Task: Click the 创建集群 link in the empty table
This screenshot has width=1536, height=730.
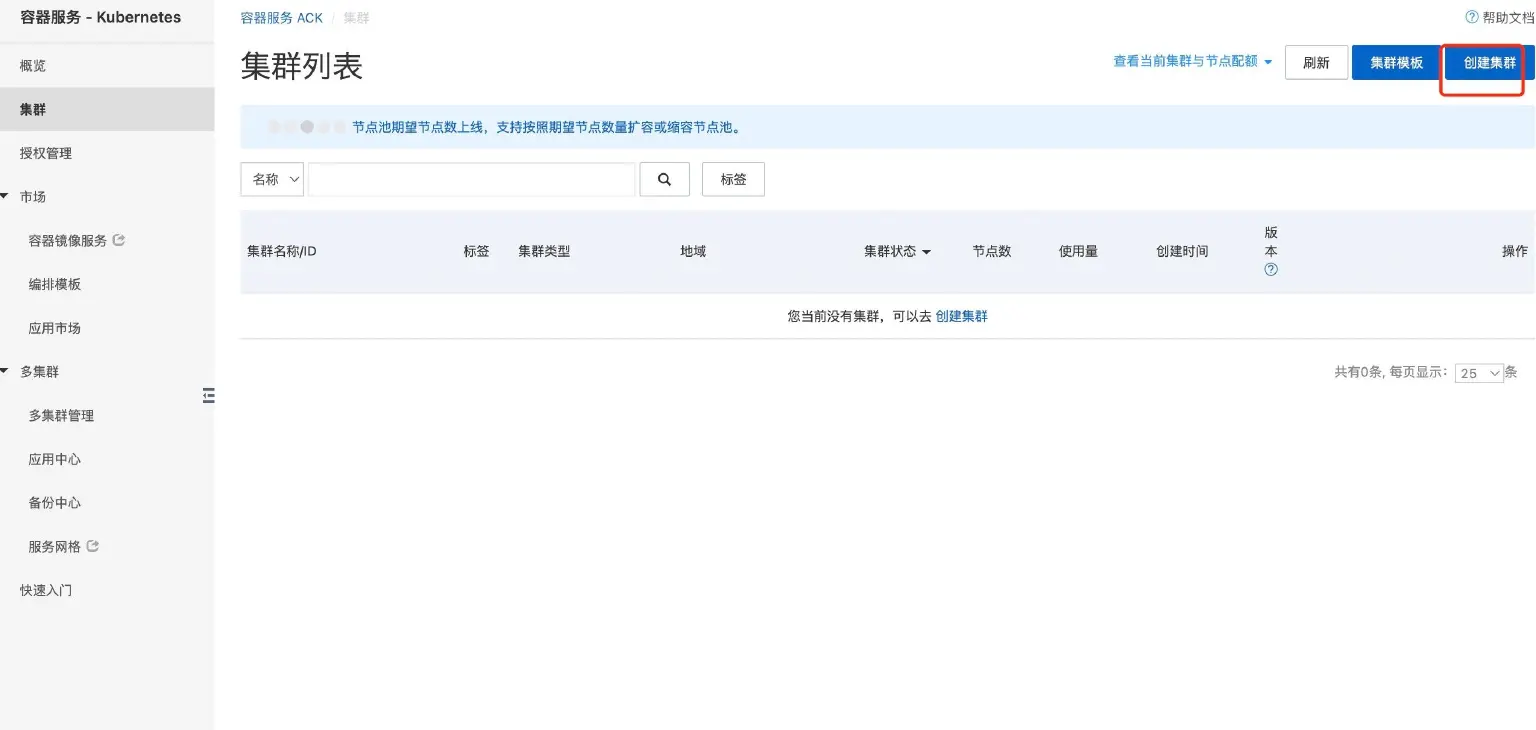Action: pos(961,315)
